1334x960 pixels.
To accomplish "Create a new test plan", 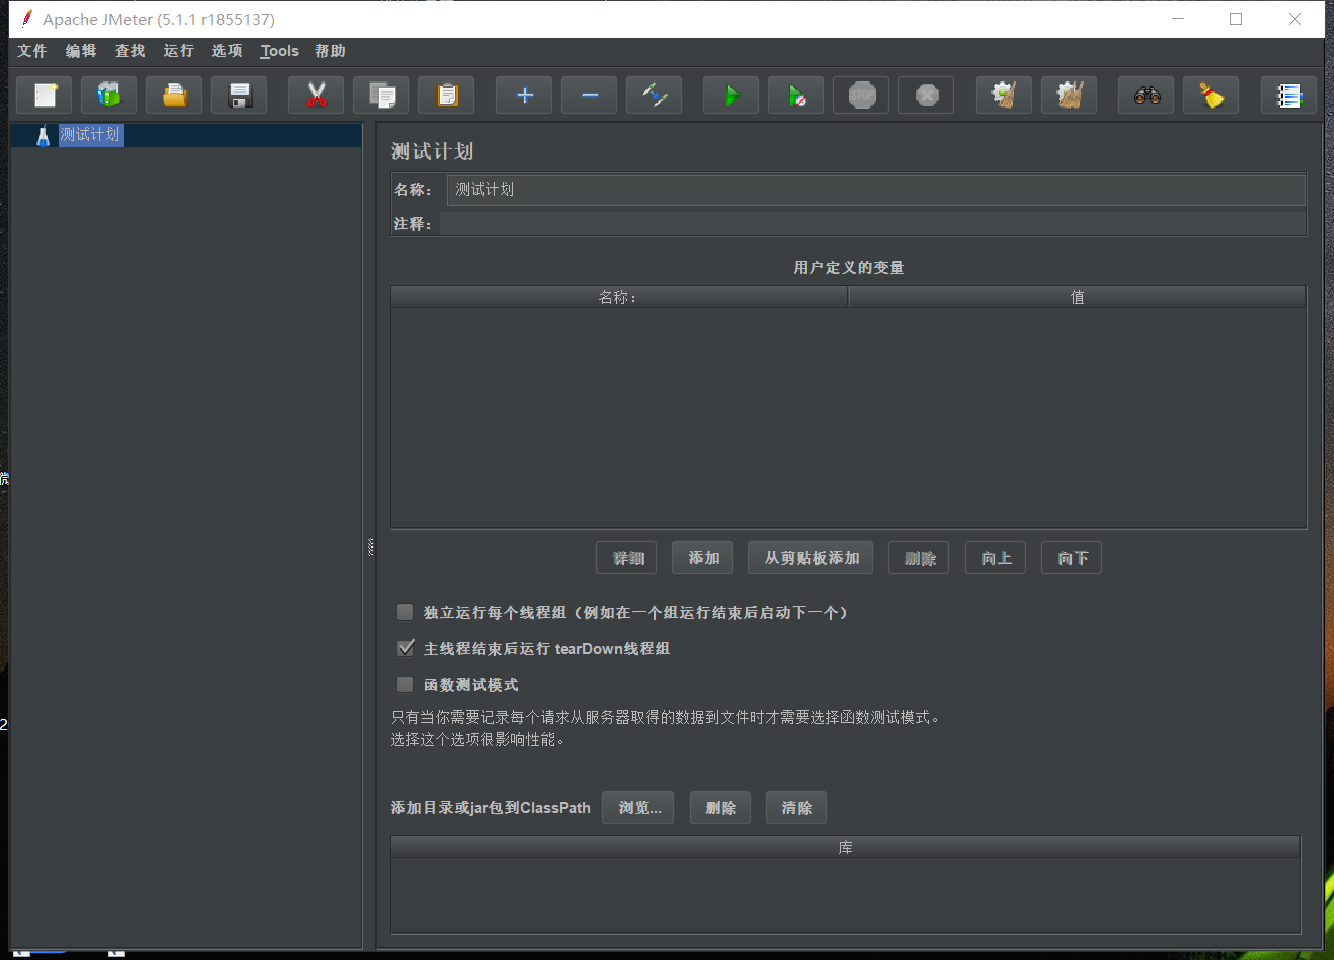I will pos(44,95).
